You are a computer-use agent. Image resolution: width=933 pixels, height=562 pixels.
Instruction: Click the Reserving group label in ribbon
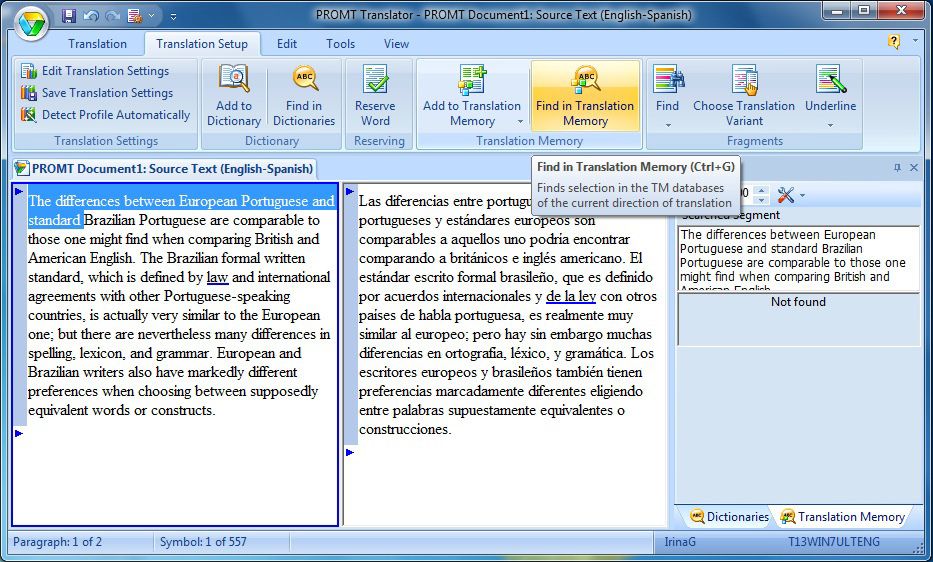pyautogui.click(x=379, y=141)
